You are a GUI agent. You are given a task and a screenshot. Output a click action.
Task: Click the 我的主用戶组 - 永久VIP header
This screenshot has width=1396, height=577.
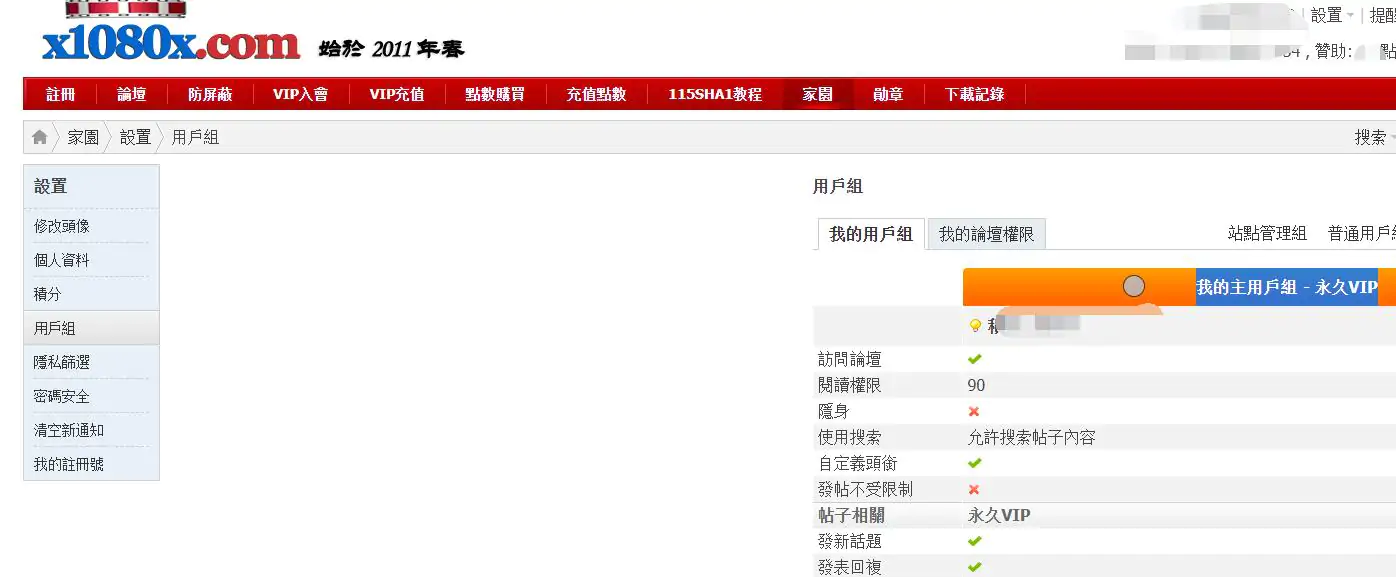(x=1287, y=287)
